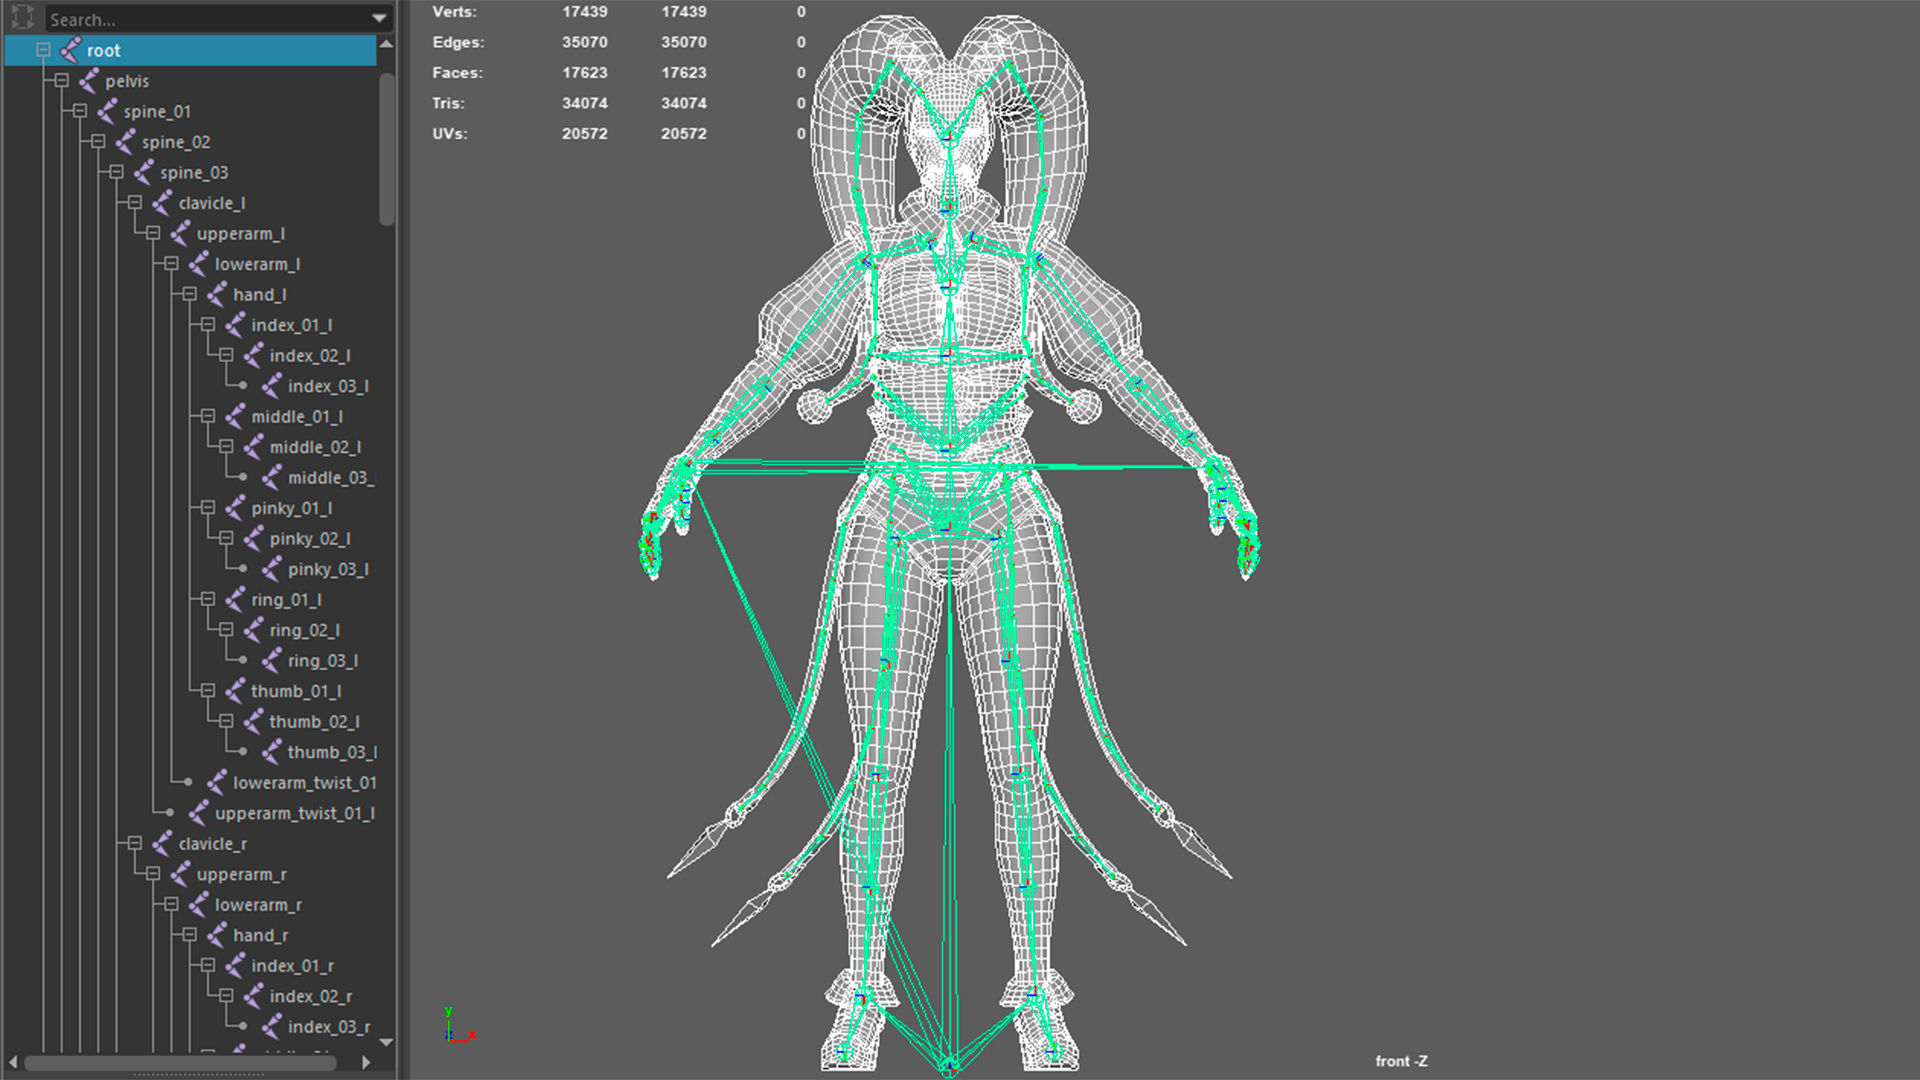Click the search filter icon left of Search field
This screenshot has width=1920, height=1080.
tap(23, 18)
